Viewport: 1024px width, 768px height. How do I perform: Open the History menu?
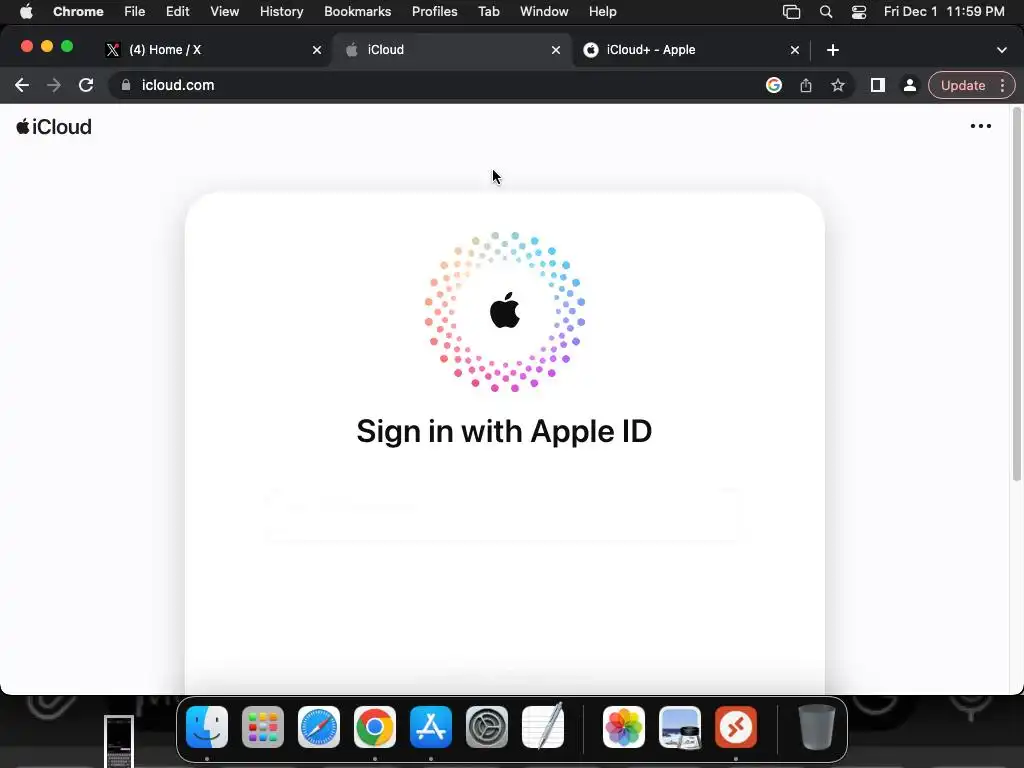click(281, 11)
